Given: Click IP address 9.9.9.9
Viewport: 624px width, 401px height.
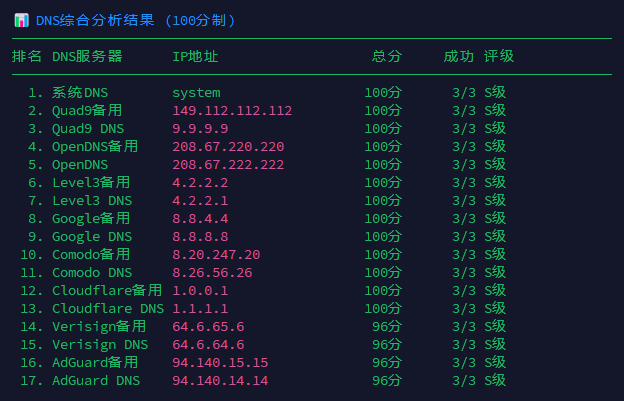Looking at the screenshot, I should (200, 129).
